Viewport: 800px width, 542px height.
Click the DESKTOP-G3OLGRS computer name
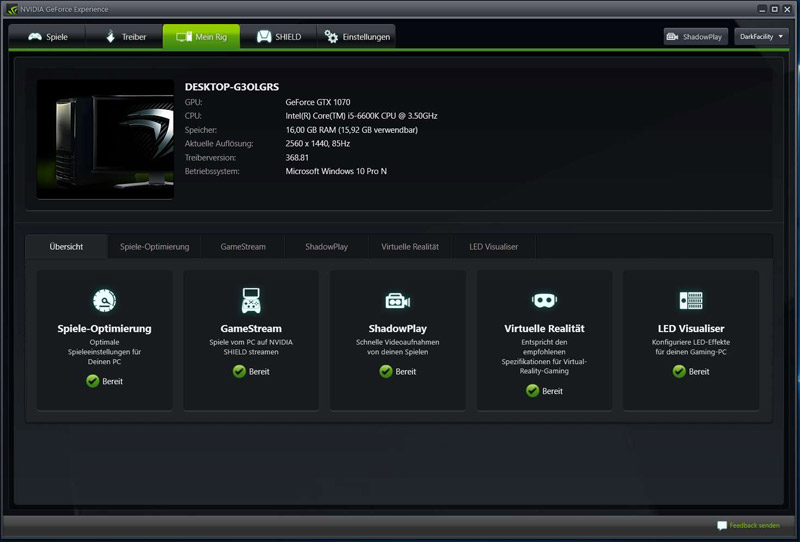tap(232, 87)
